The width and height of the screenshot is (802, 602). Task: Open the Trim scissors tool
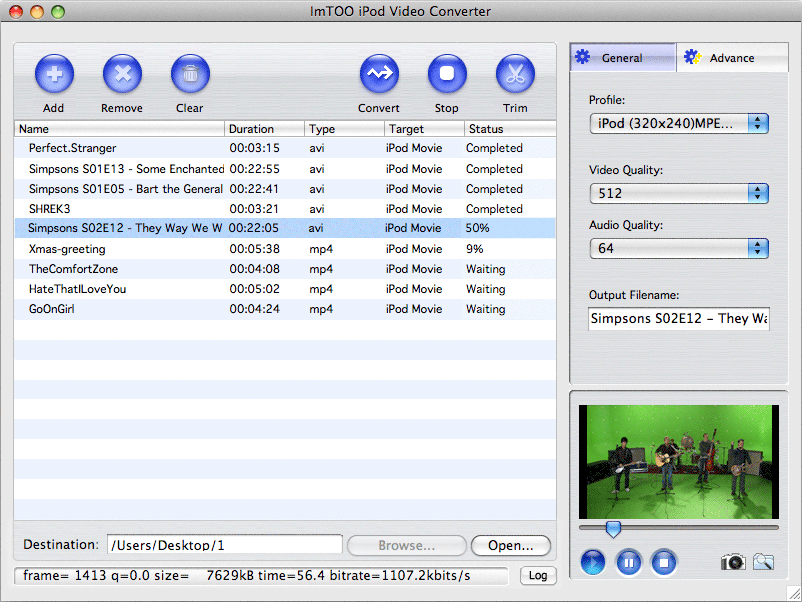point(515,74)
